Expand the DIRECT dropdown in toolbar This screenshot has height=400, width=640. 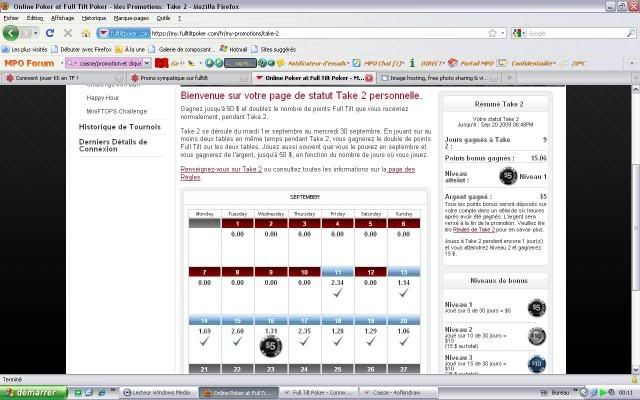(x=443, y=63)
